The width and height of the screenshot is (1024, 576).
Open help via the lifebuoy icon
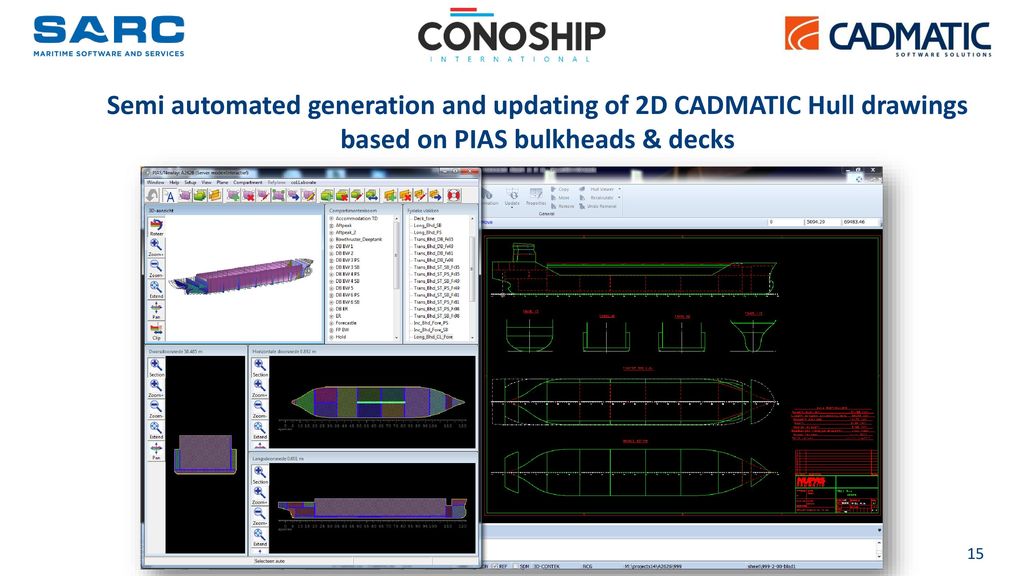click(453, 195)
